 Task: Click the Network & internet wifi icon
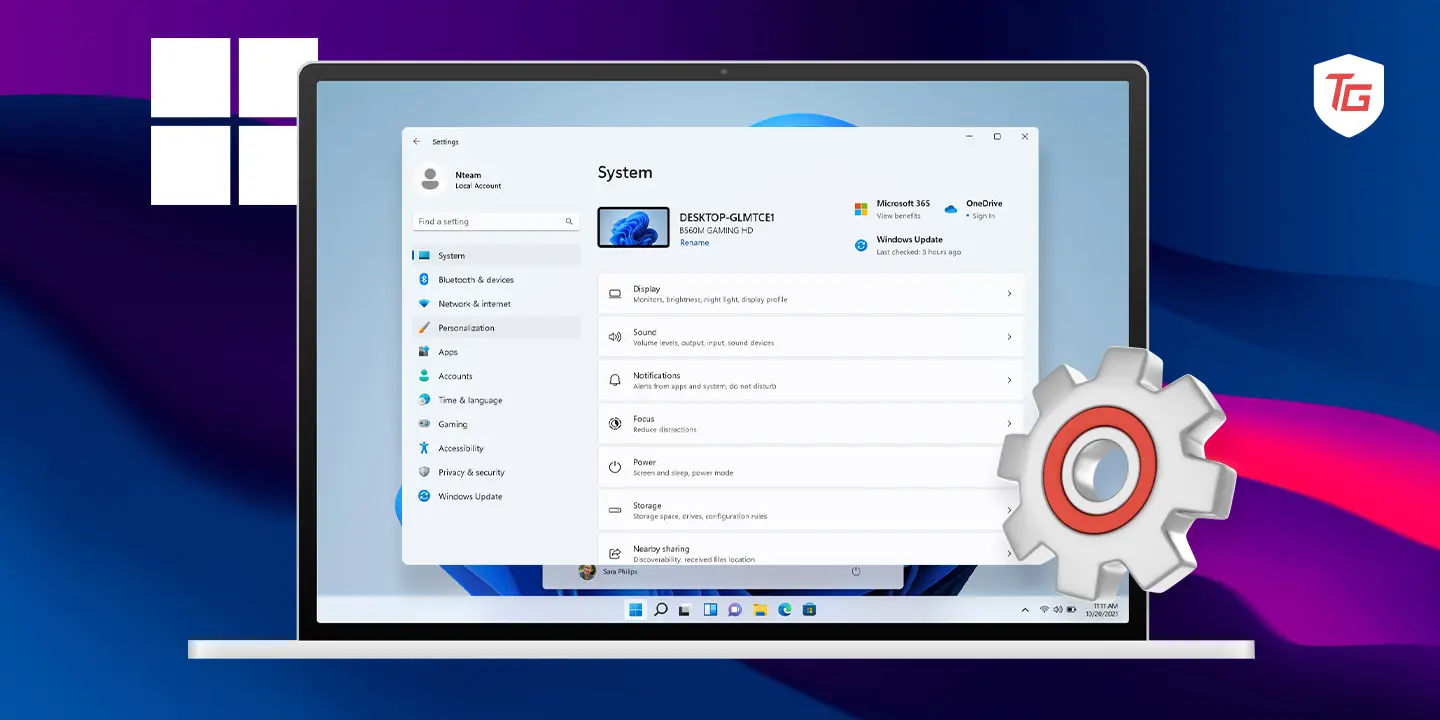coord(424,304)
